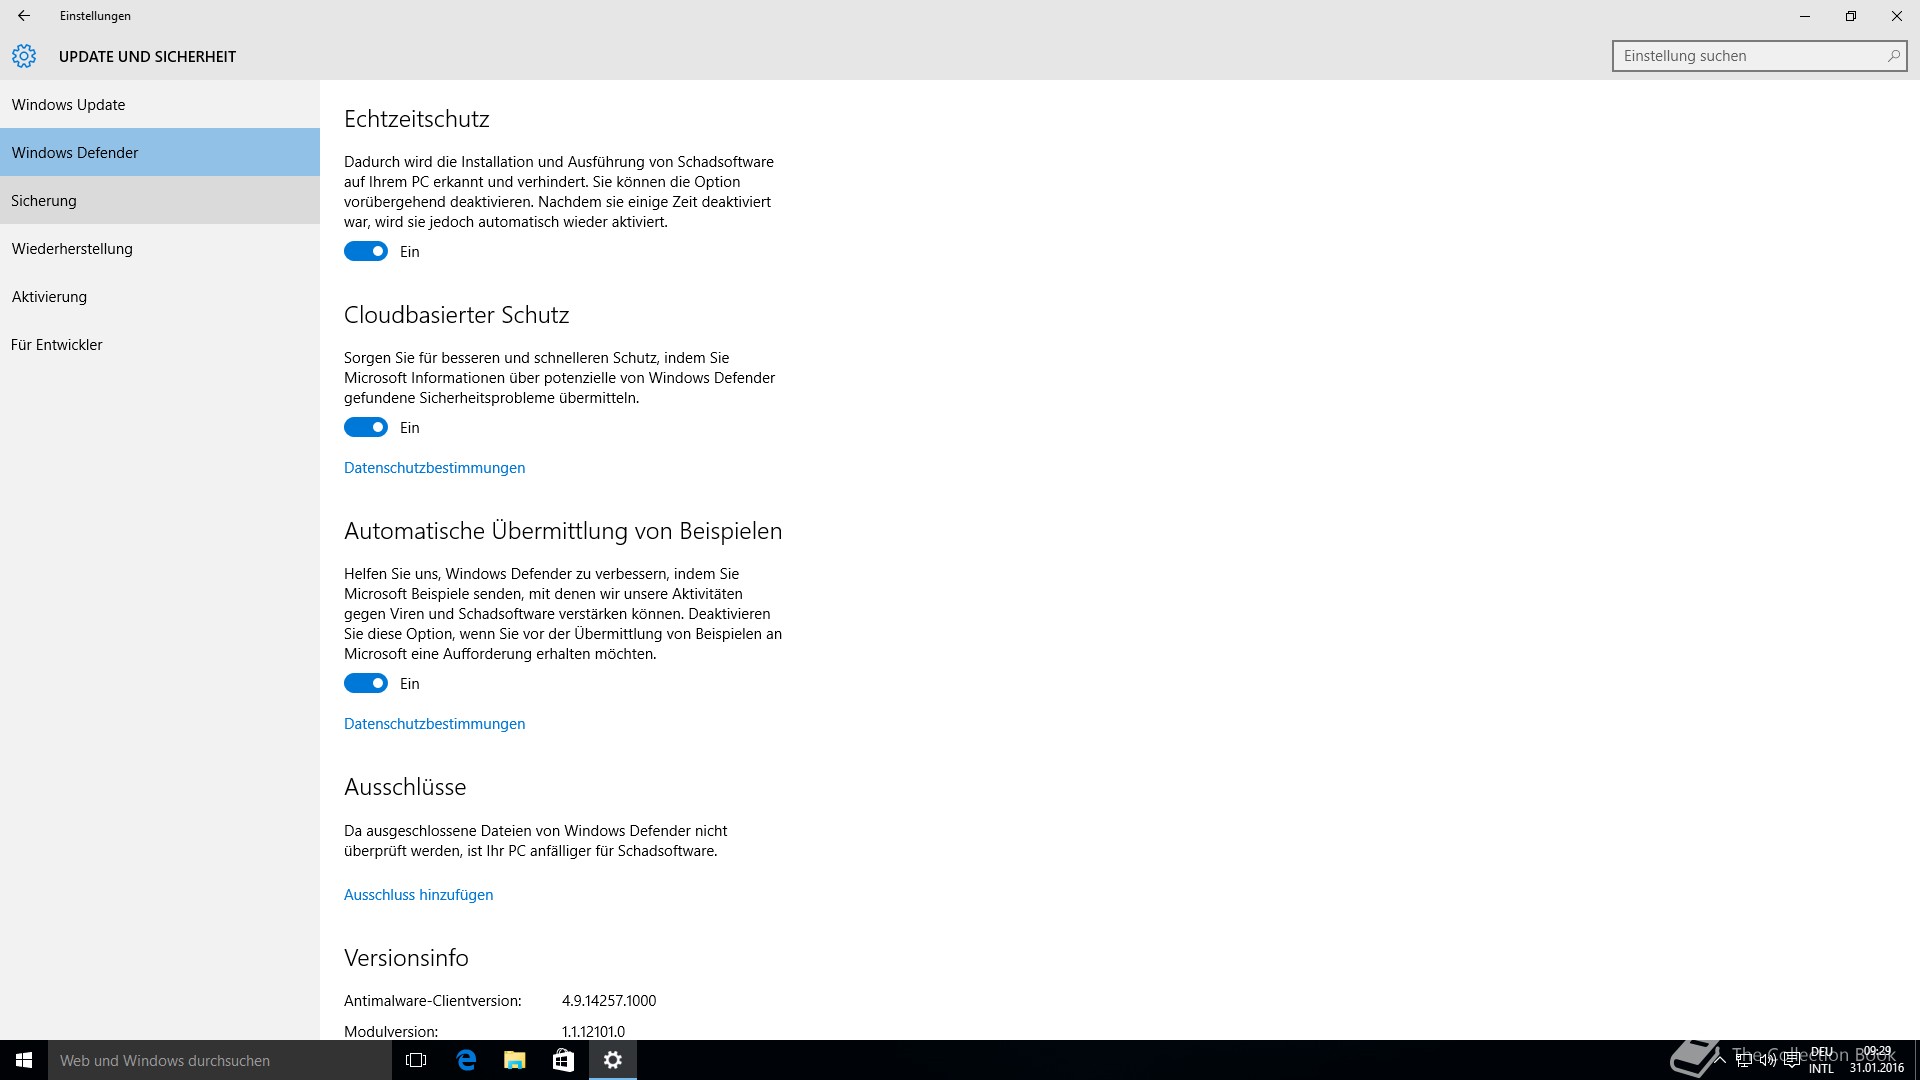Click the DEU INTL language indicator

tap(1821, 1060)
